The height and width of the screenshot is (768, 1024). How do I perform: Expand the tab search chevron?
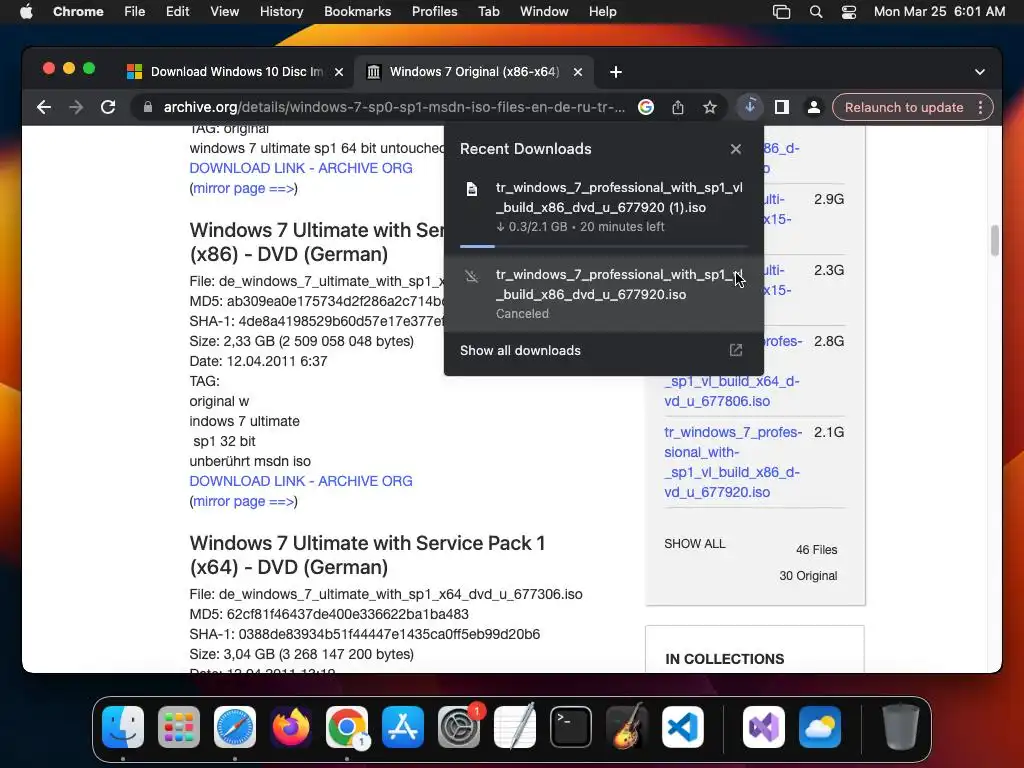coord(980,72)
